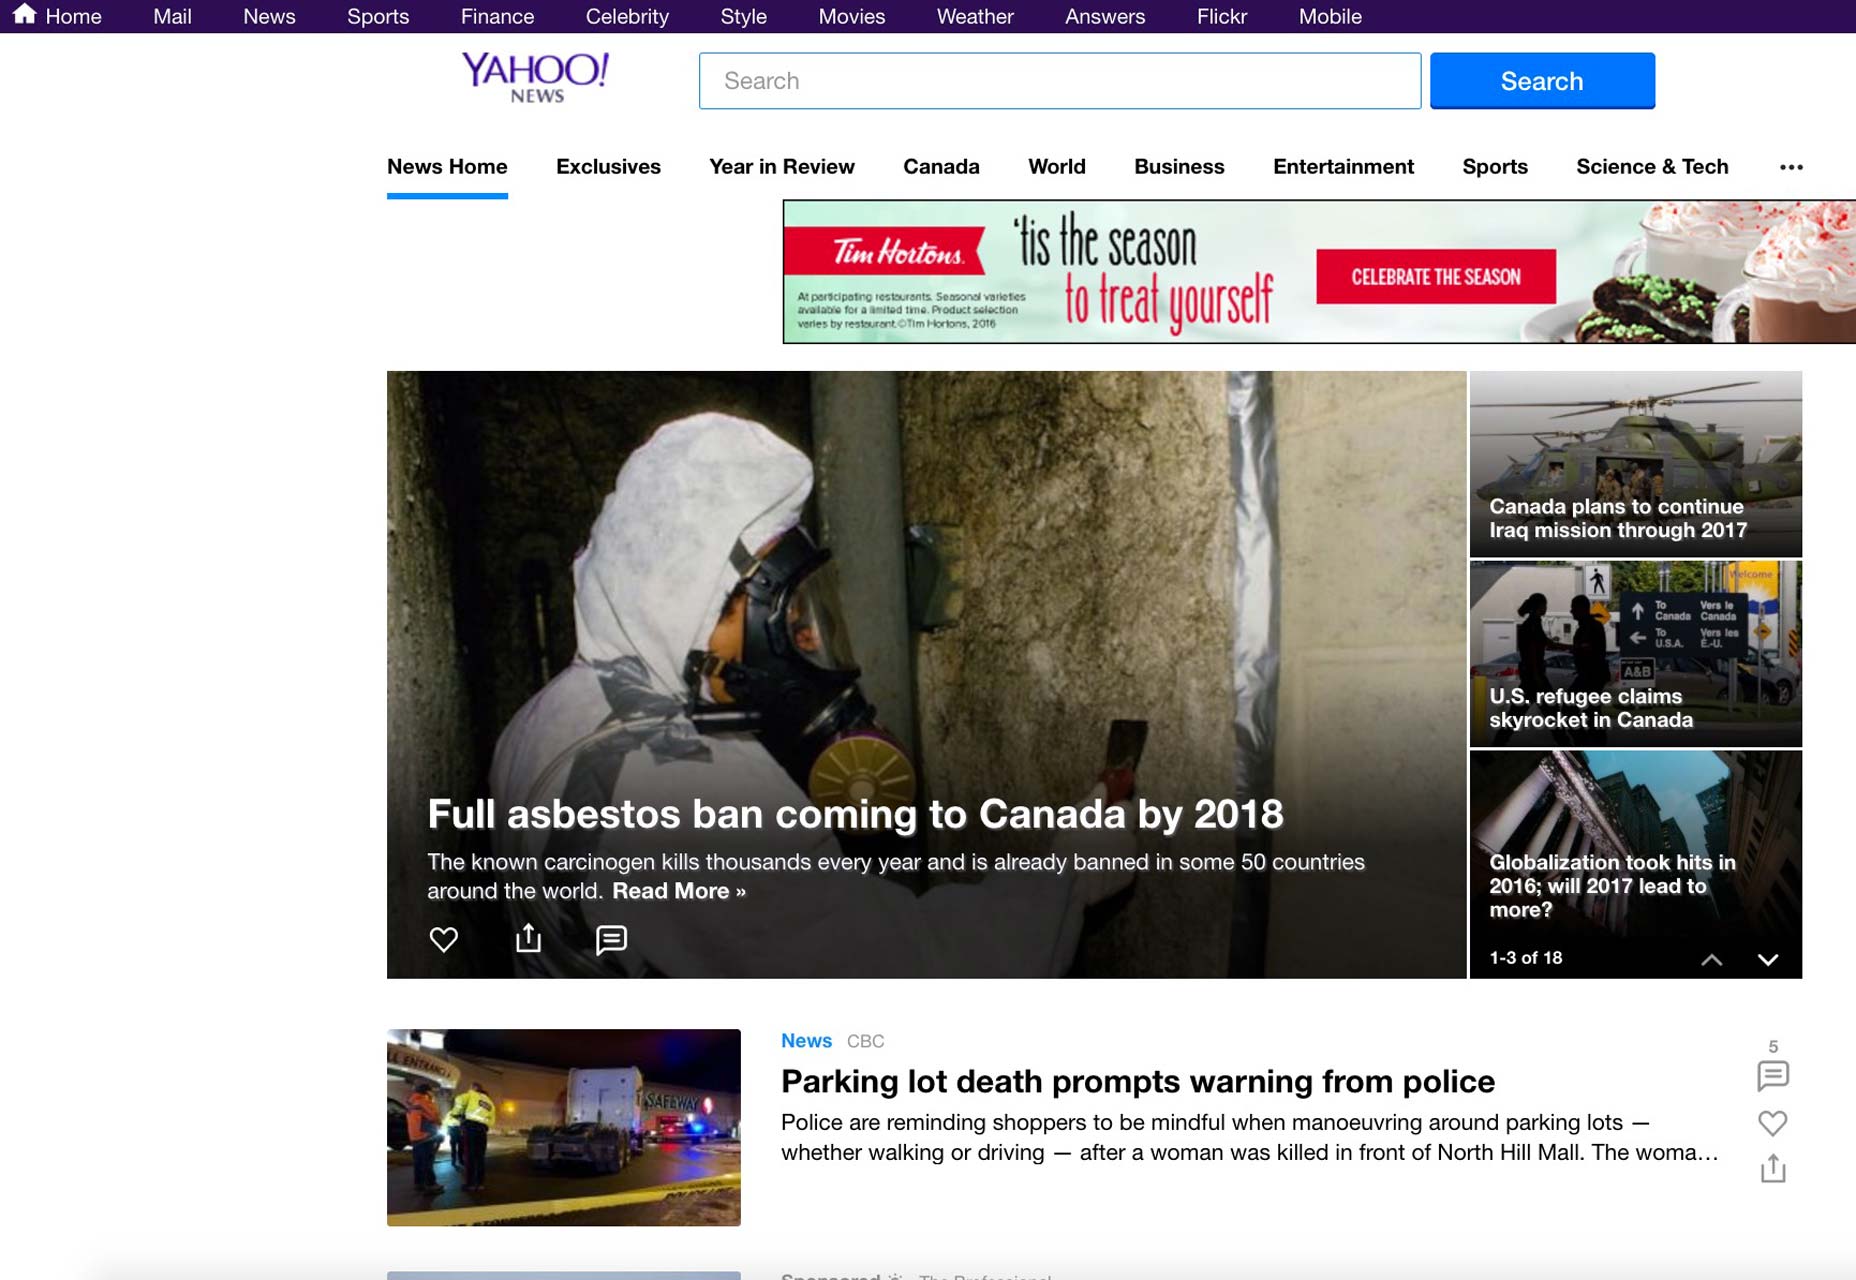Switch to the World tab
The width and height of the screenshot is (1856, 1280).
(1057, 167)
